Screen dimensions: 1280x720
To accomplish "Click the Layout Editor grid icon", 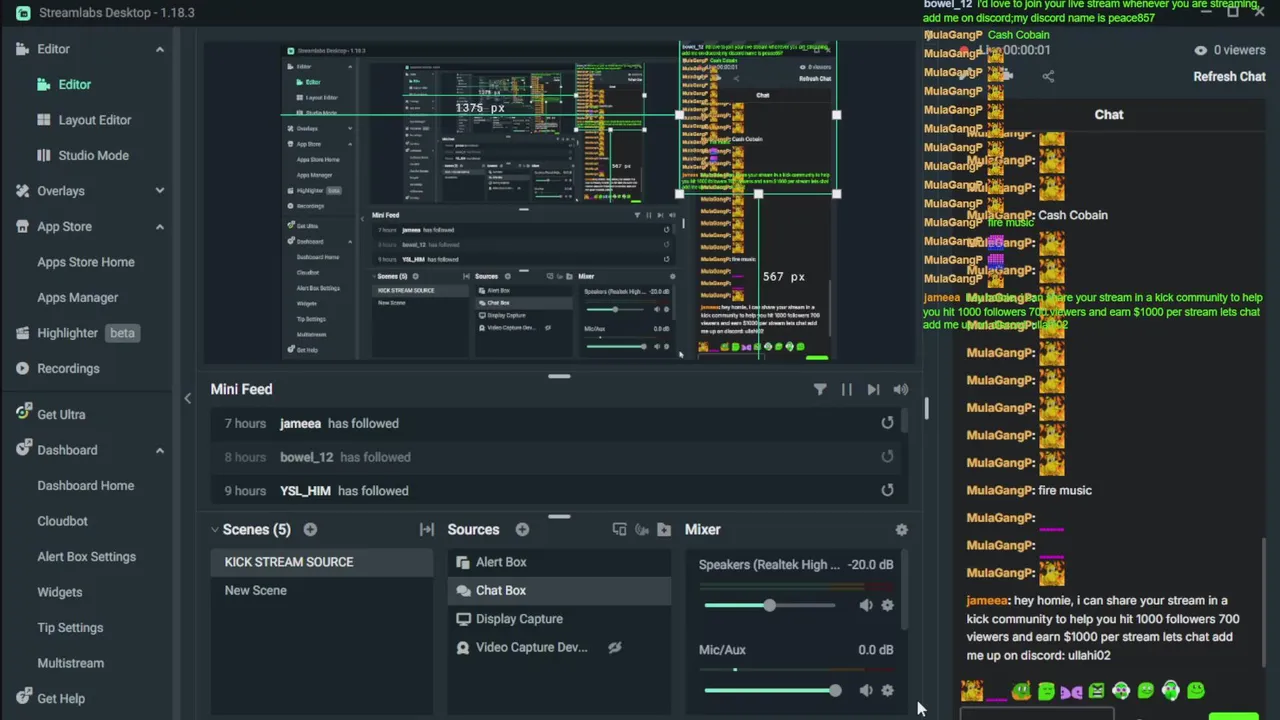I will tap(44, 120).
